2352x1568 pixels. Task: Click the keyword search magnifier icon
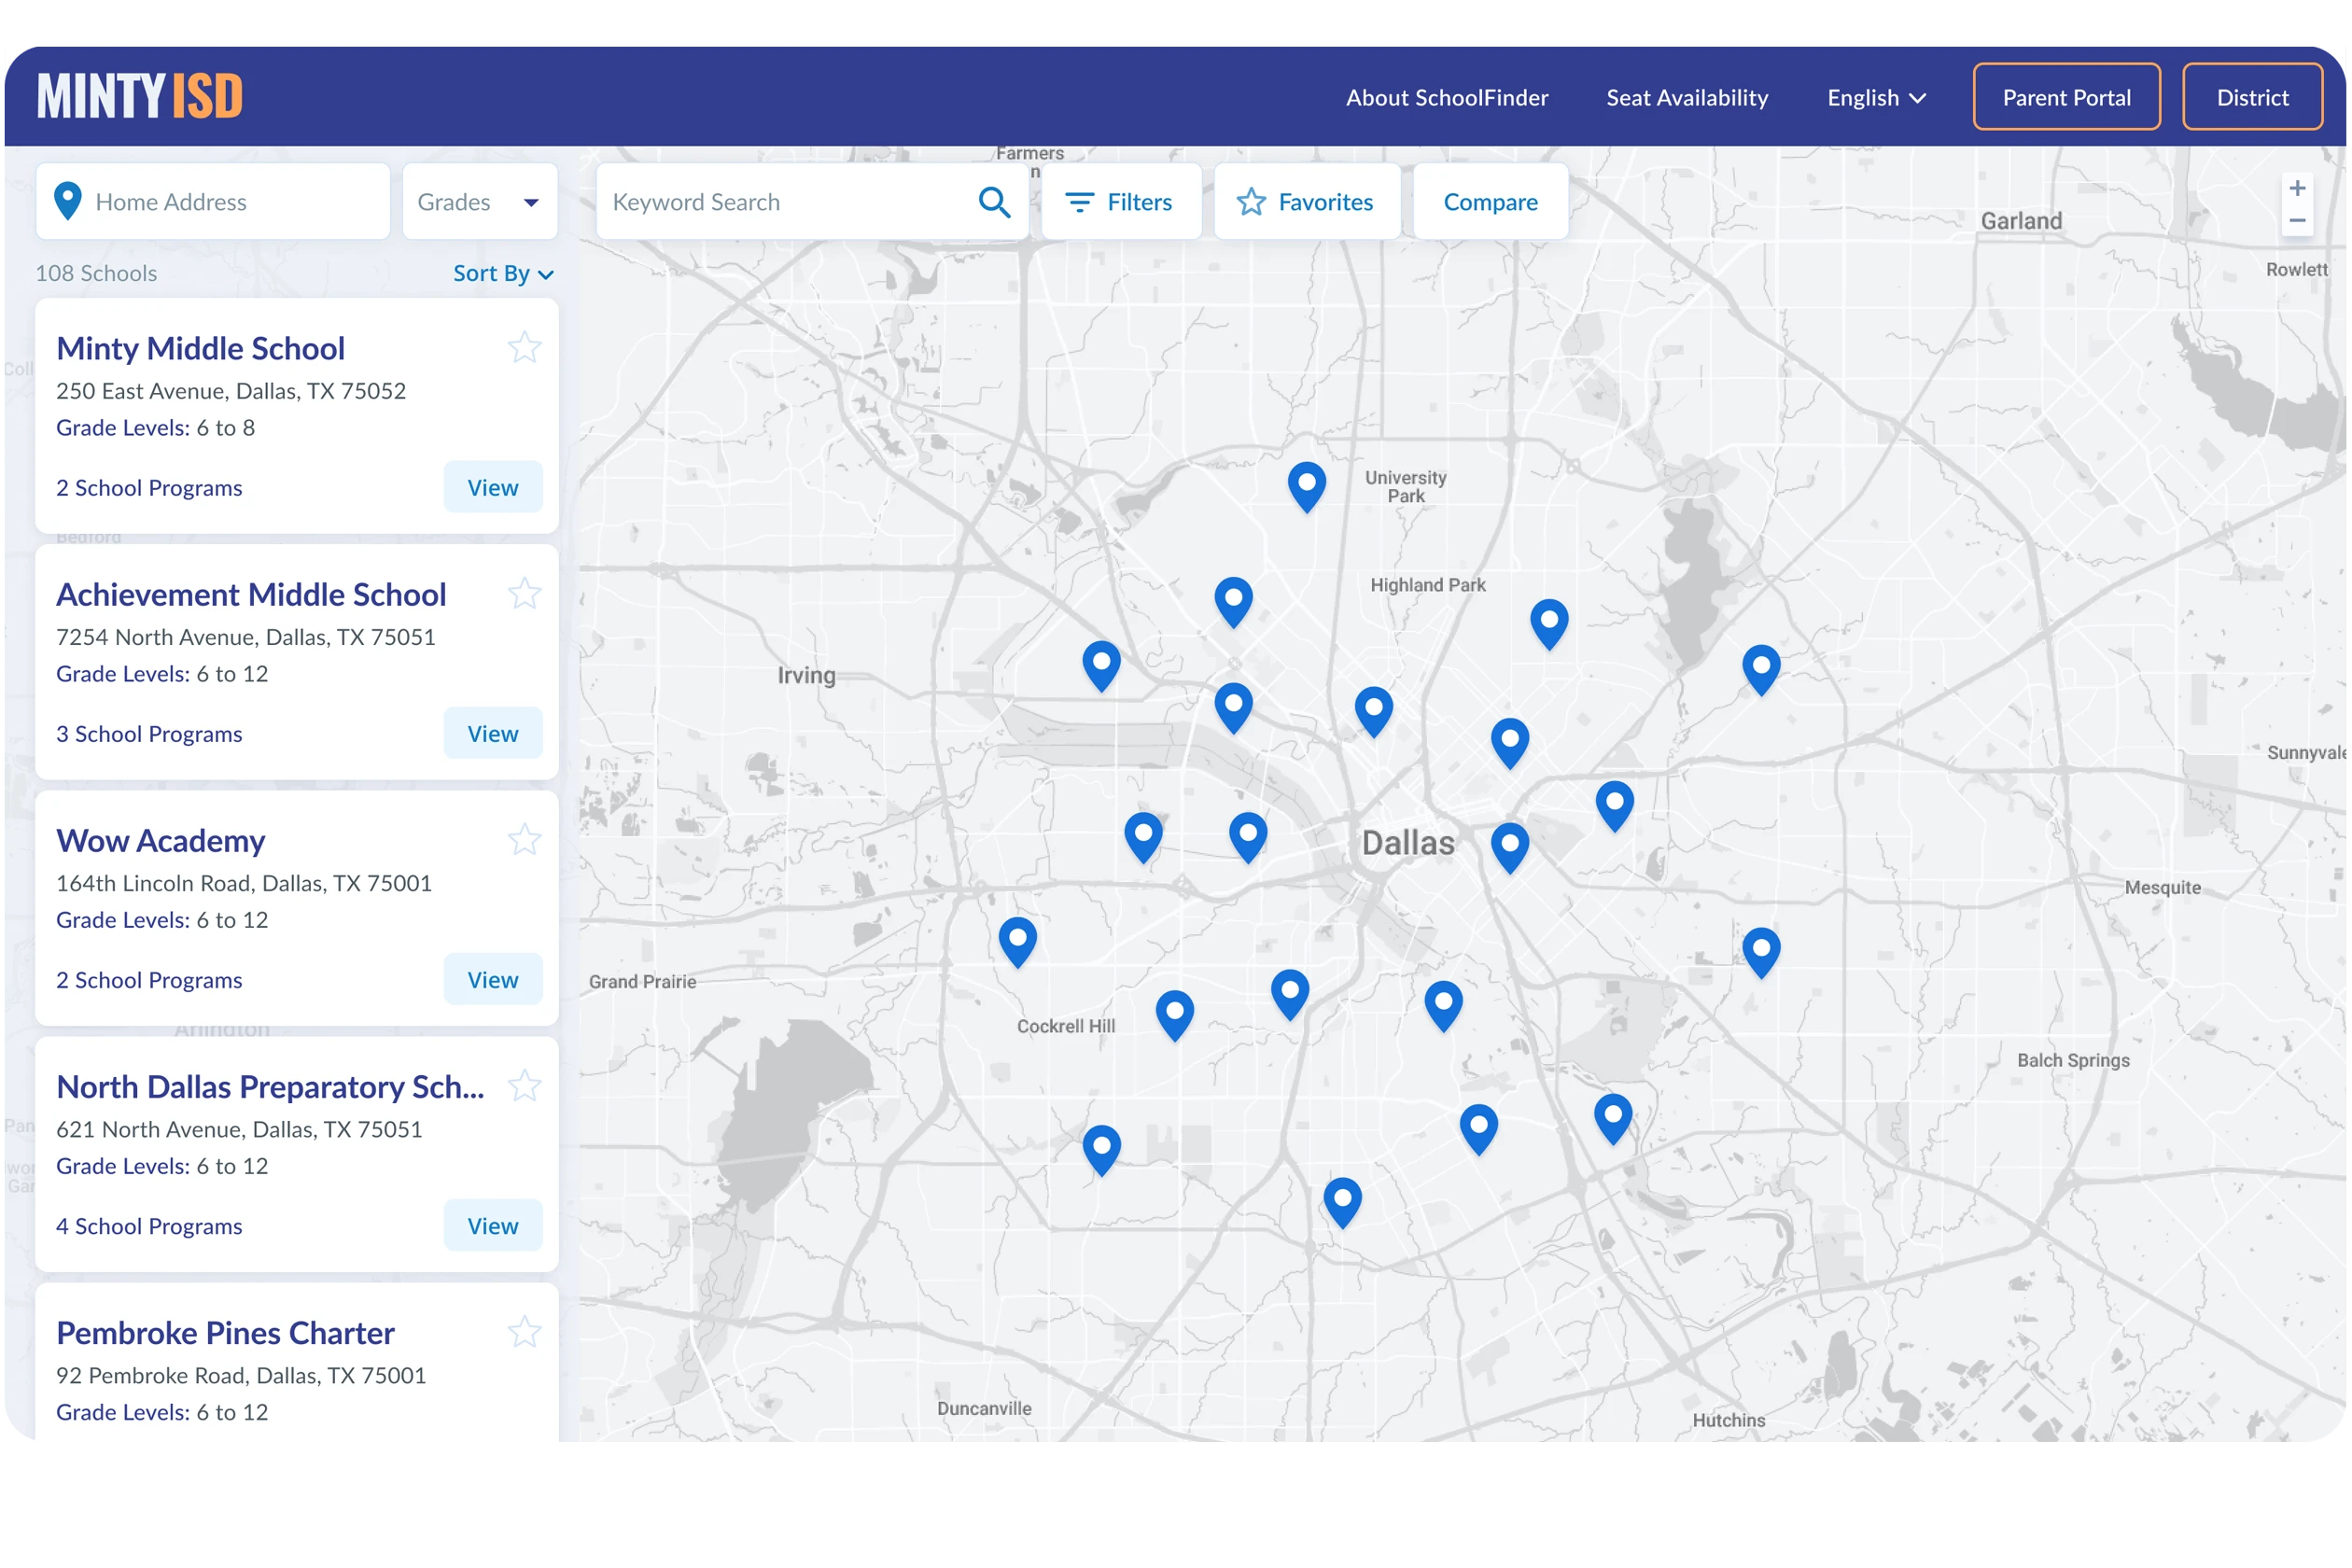point(994,202)
